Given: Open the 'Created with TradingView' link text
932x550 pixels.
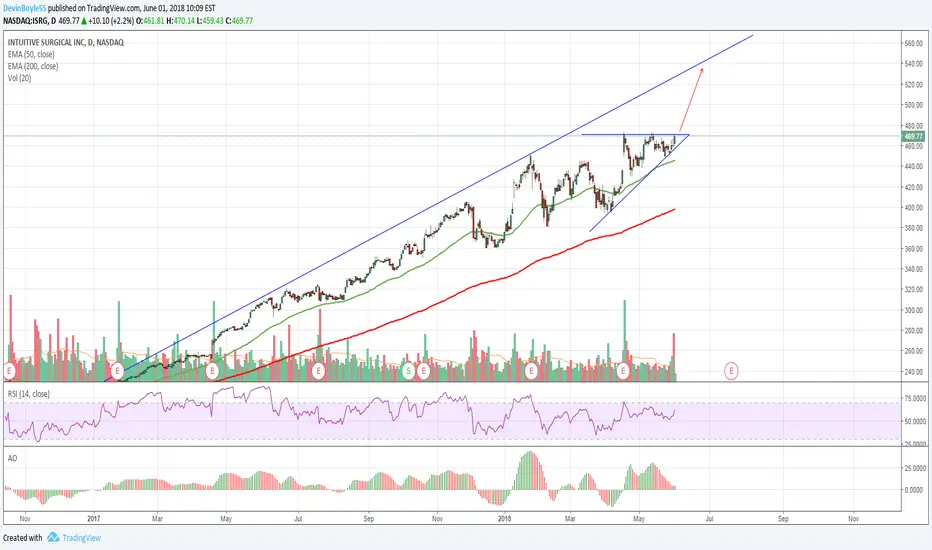Looking at the screenshot, I should point(52,538).
